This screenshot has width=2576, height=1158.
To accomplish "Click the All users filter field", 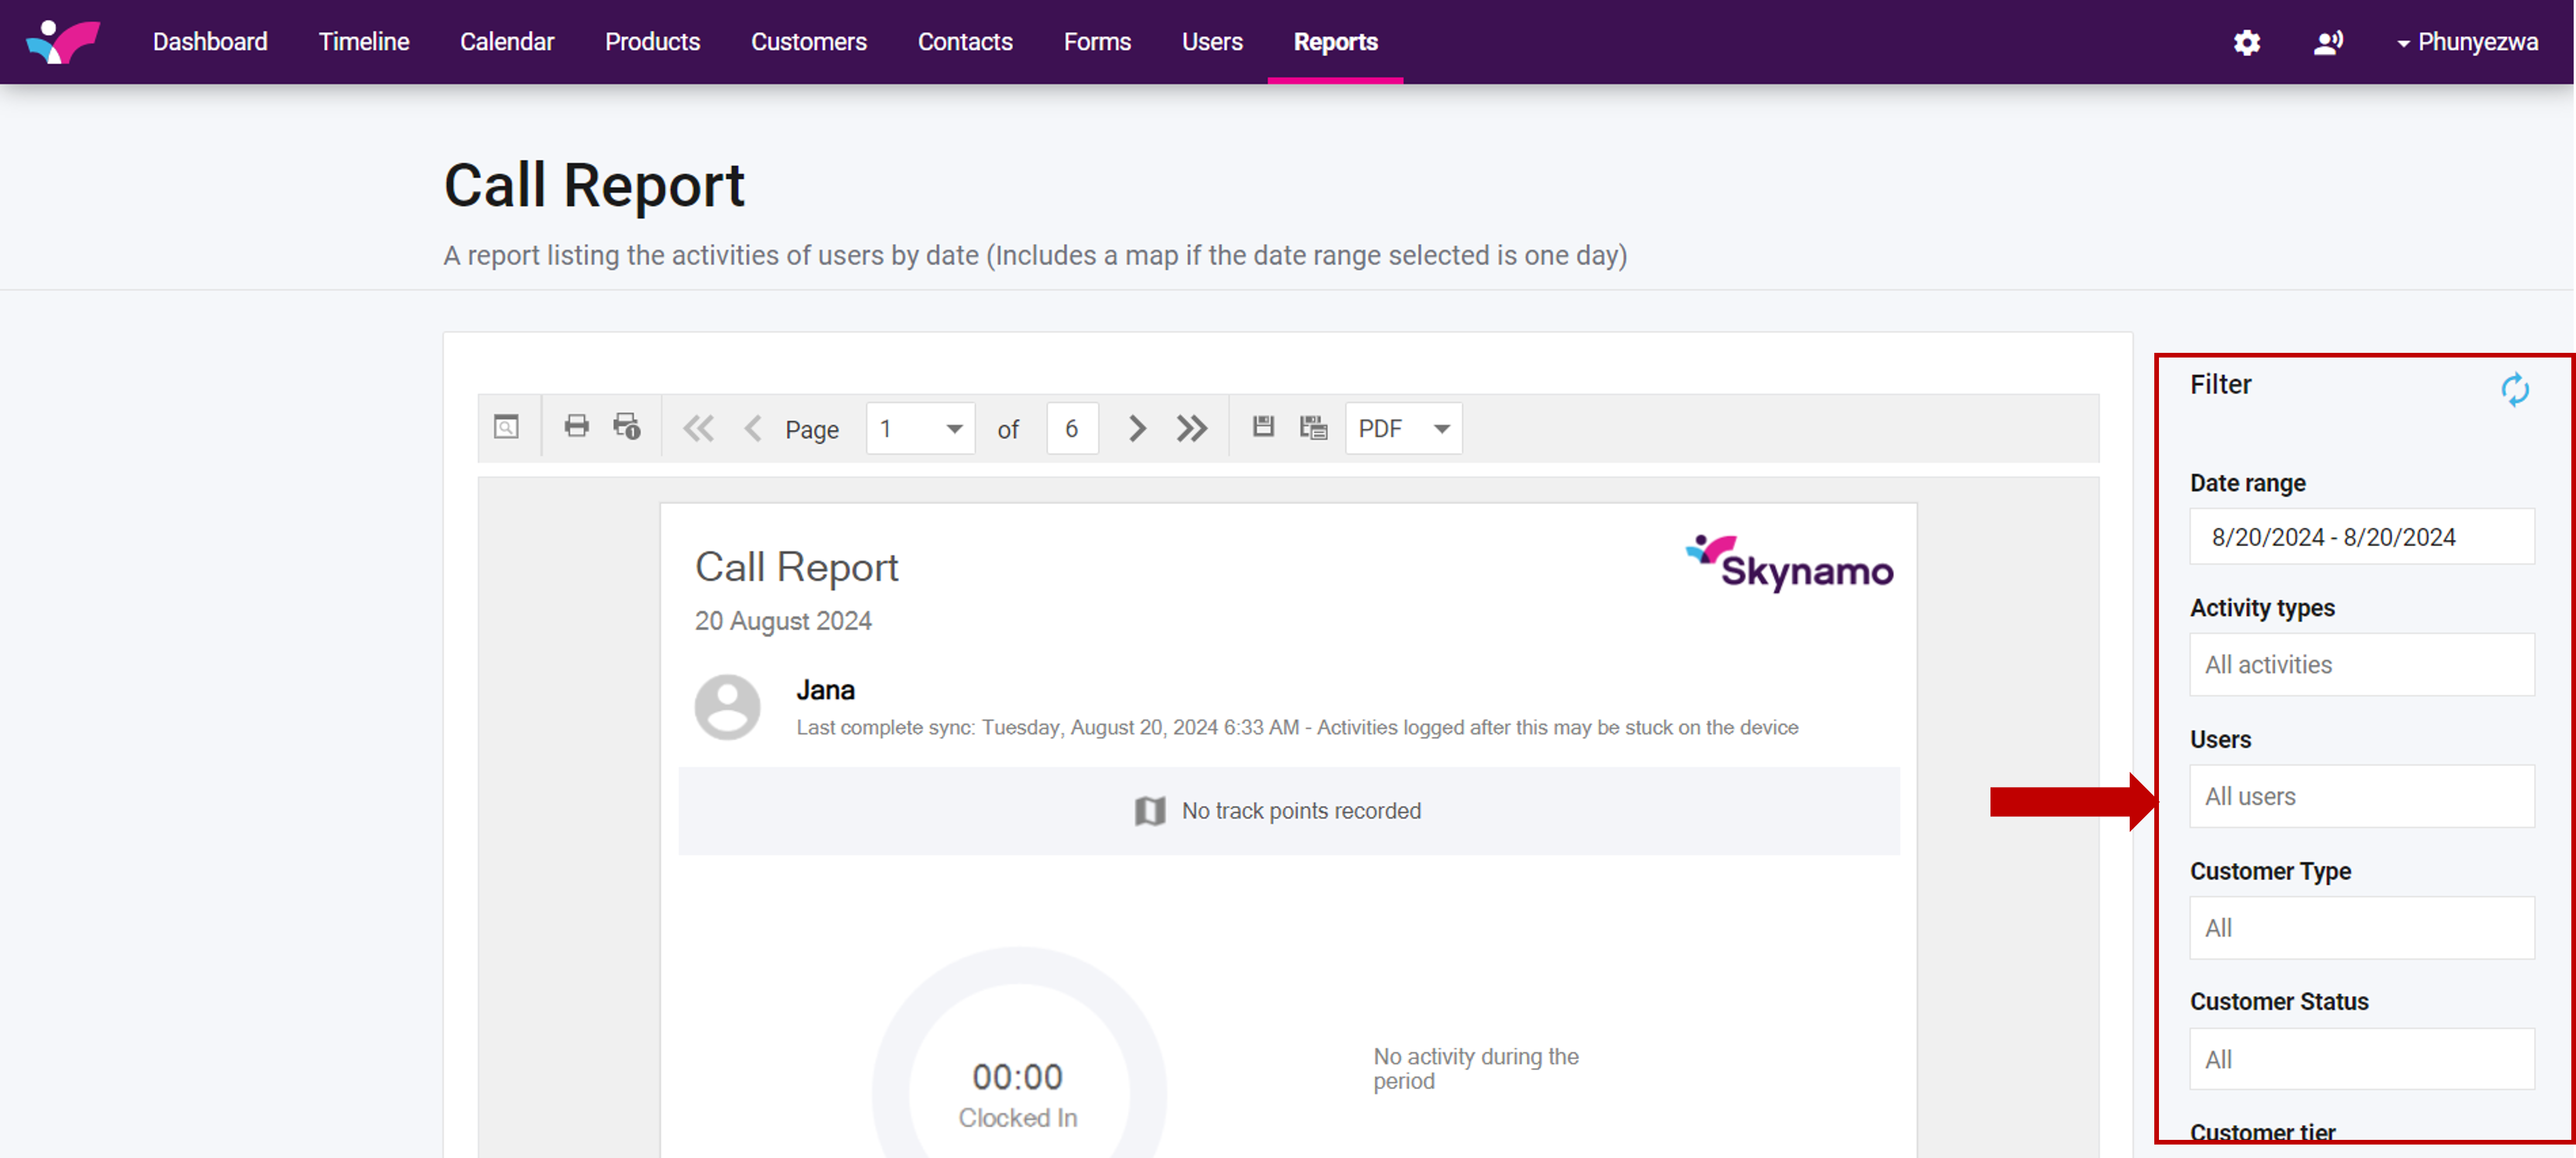I will pos(2361,797).
